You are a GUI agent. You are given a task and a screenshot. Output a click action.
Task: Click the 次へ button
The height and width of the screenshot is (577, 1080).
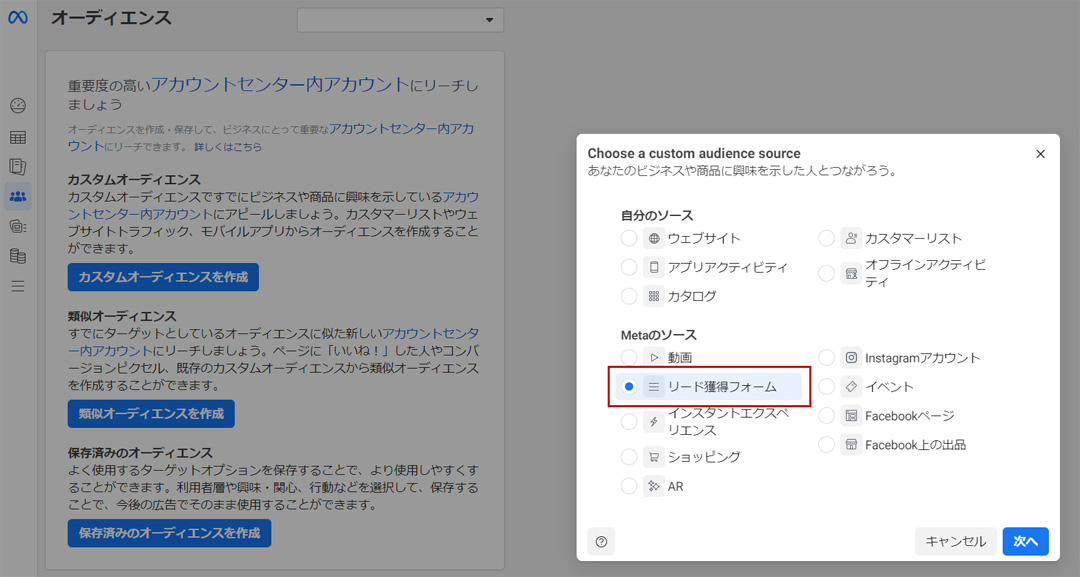coord(1025,541)
